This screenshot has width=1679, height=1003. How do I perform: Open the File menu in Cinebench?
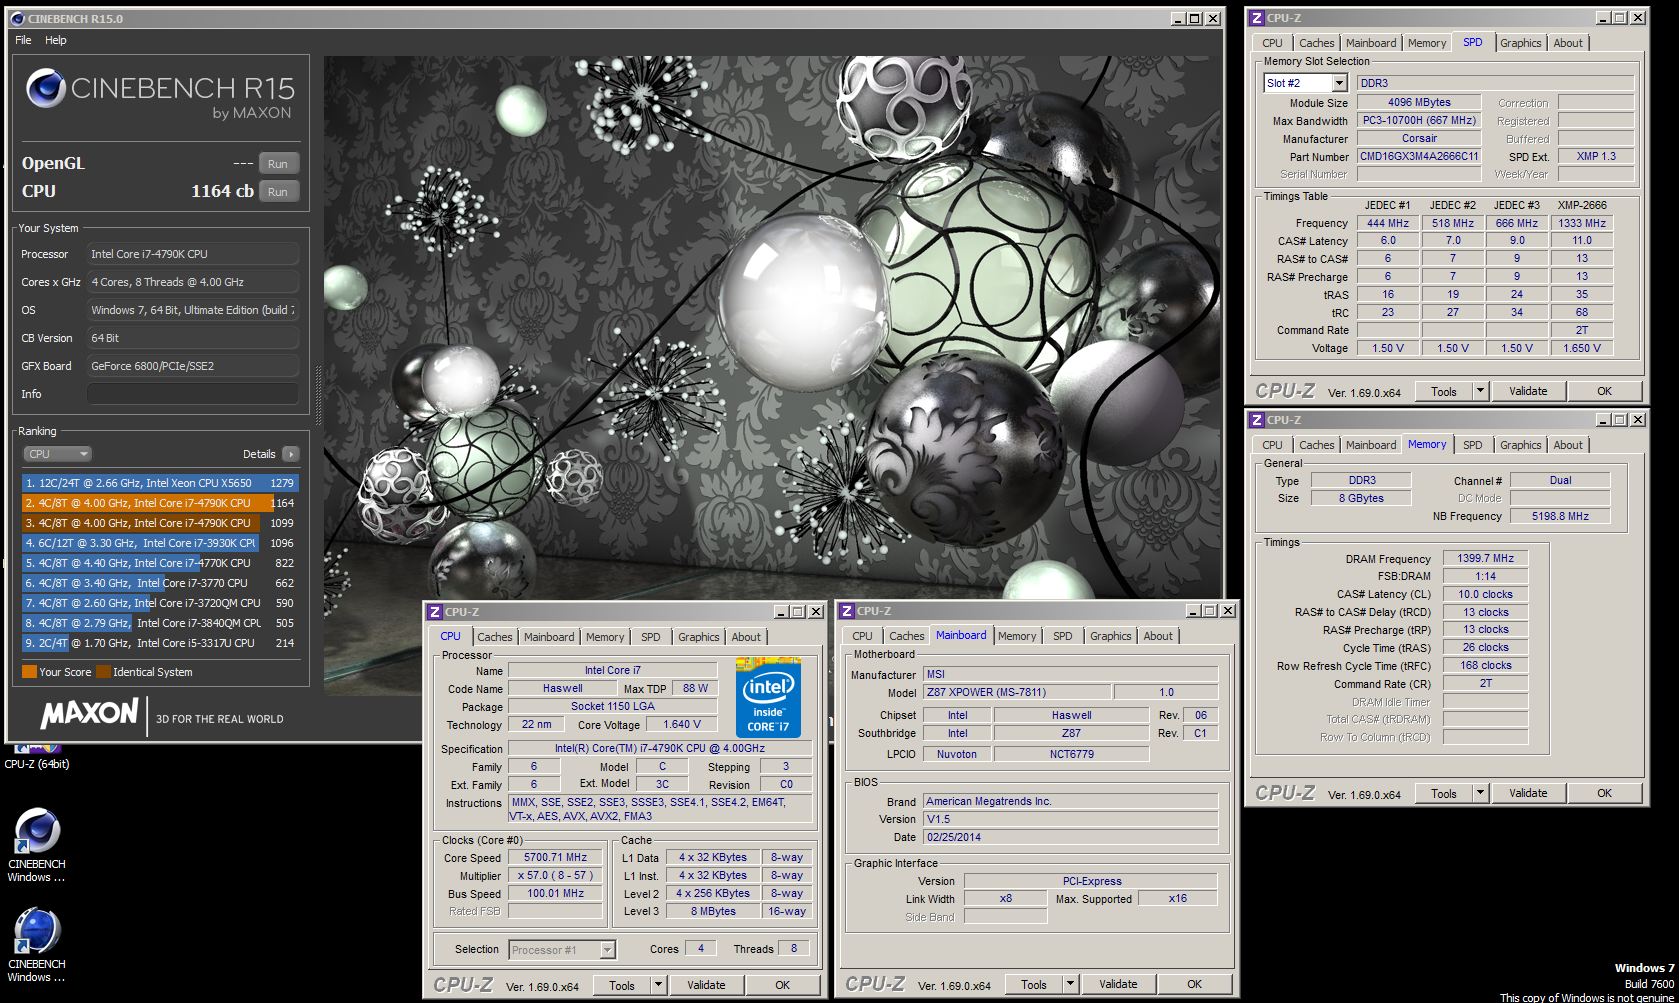pos(23,40)
